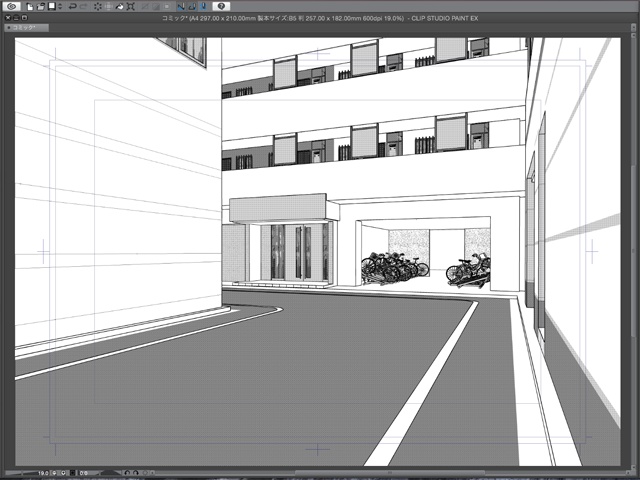
Task: Click the clear outside selection icon
Action: (x=109, y=6)
